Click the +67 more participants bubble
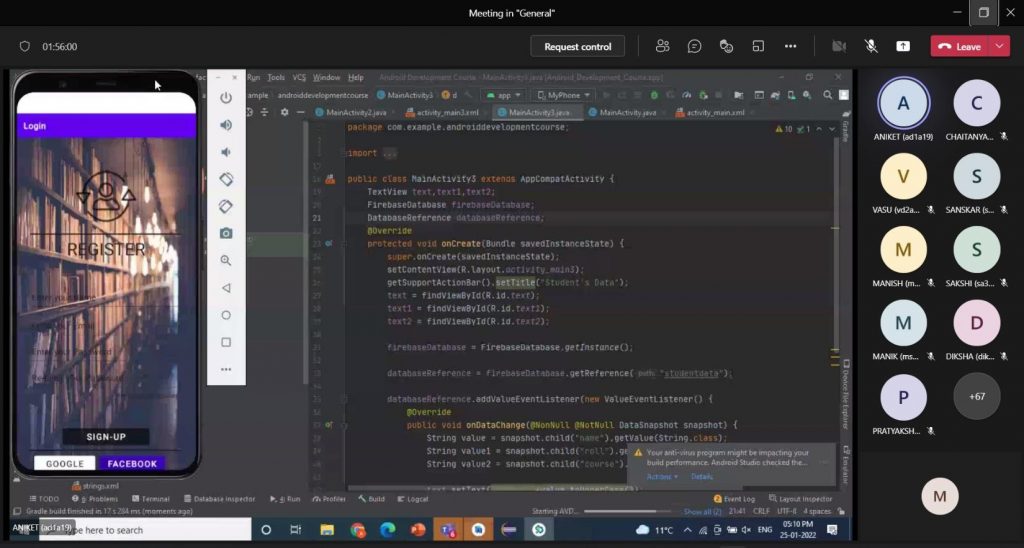Image resolution: width=1024 pixels, height=548 pixels. click(977, 396)
